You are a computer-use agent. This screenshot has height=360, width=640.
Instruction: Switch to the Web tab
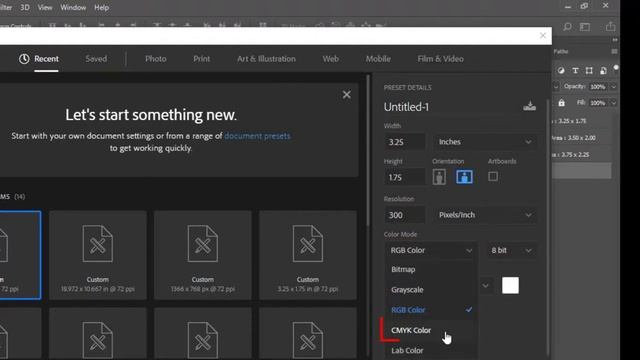click(x=331, y=59)
